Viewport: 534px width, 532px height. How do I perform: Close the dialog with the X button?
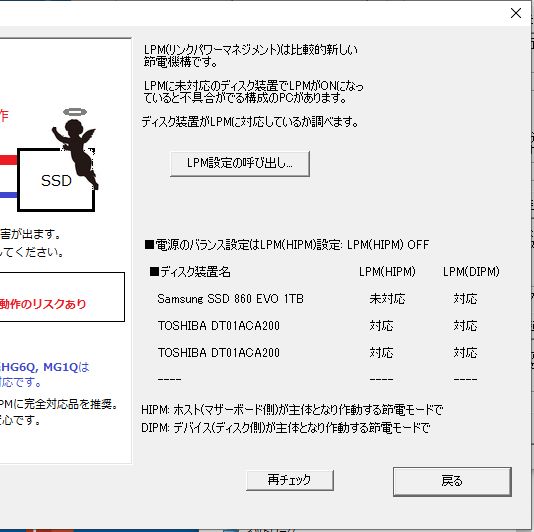click(516, 13)
